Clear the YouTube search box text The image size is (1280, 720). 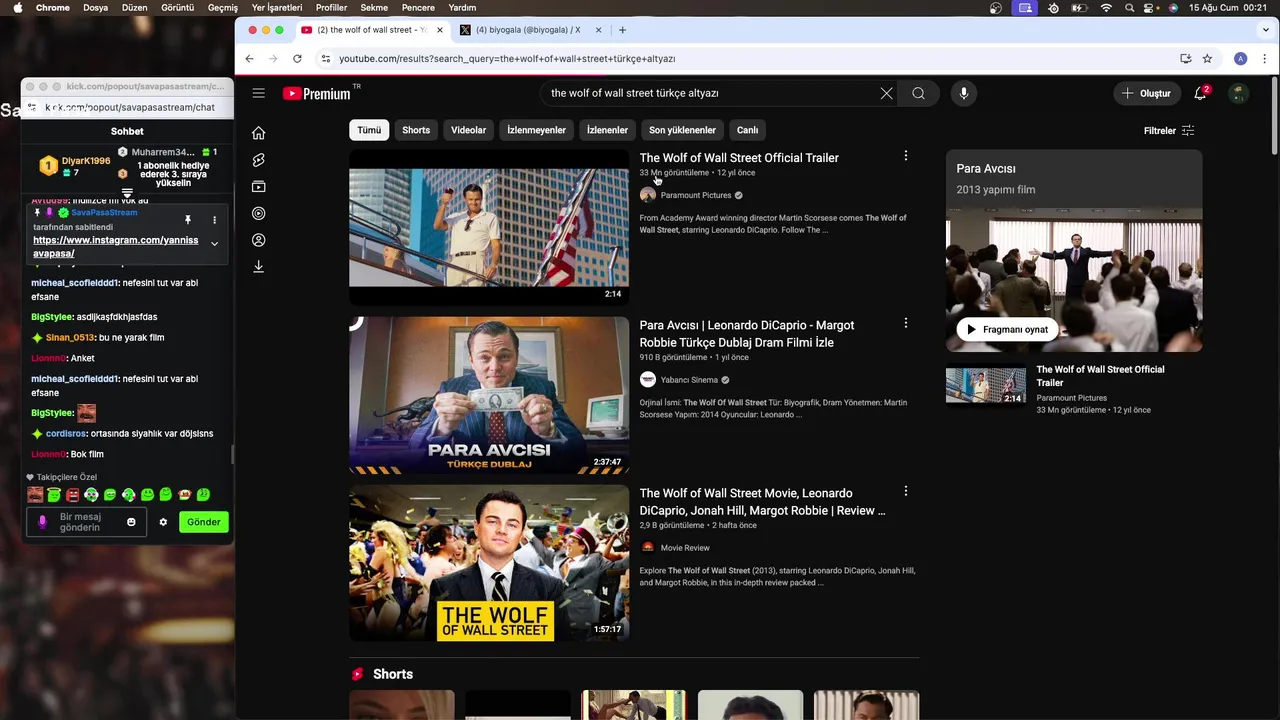pyautogui.click(x=886, y=93)
